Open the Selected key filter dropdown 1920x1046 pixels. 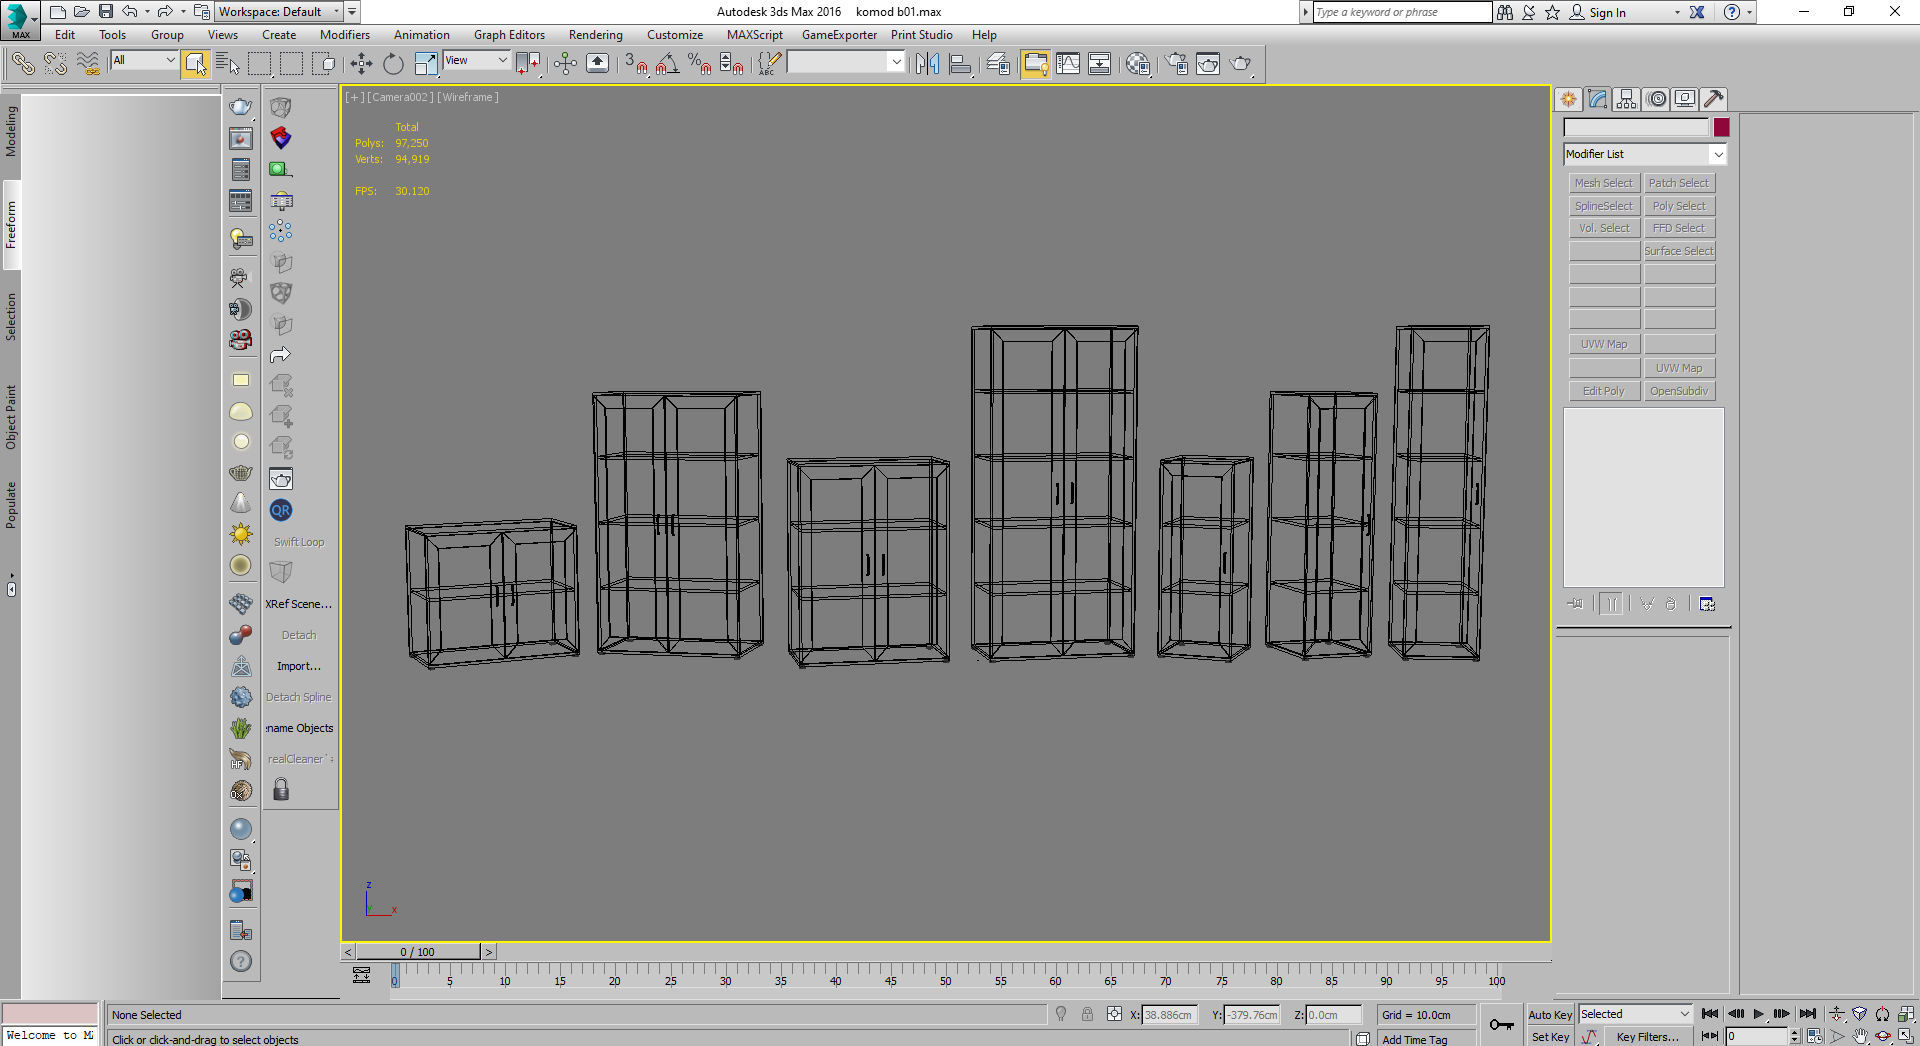pyautogui.click(x=1635, y=1014)
